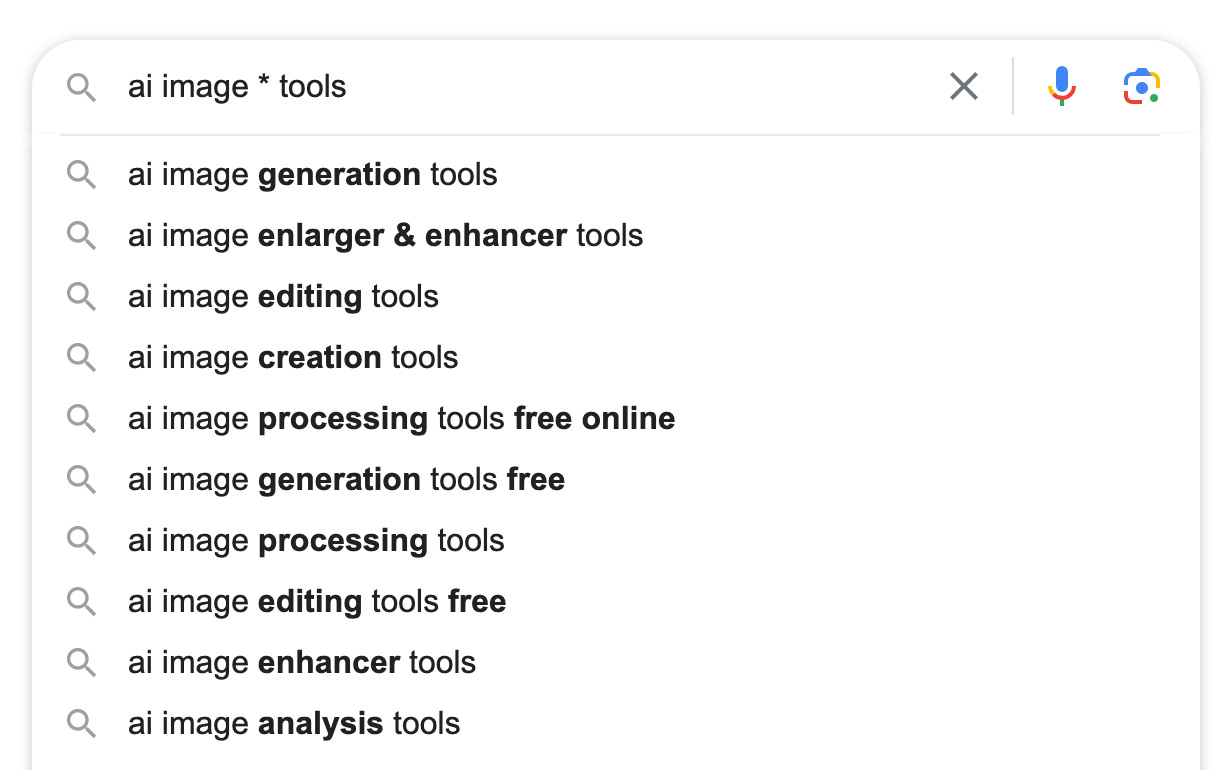The image size is (1226, 770).
Task: Click the magnifier icon beside 'ai image creation tools'
Action: point(81,358)
